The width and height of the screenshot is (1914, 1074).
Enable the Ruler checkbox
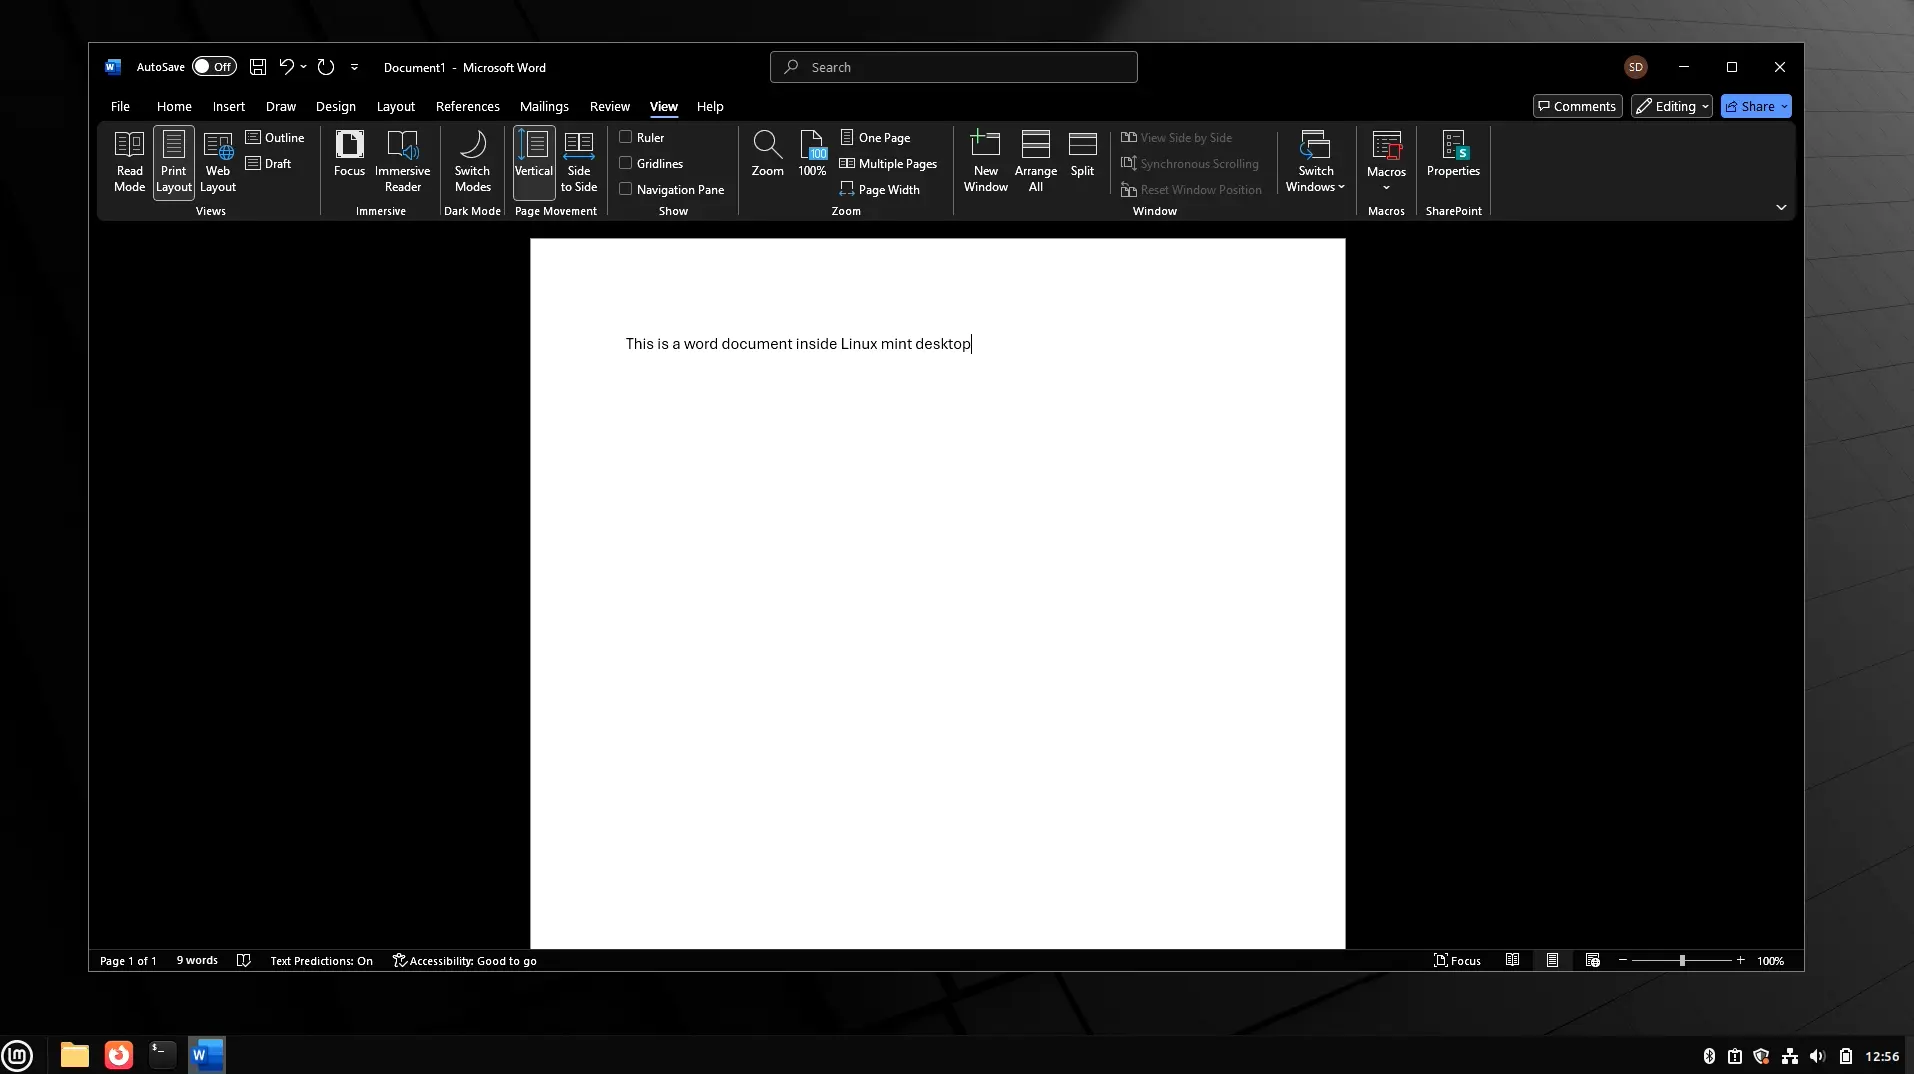tap(625, 137)
